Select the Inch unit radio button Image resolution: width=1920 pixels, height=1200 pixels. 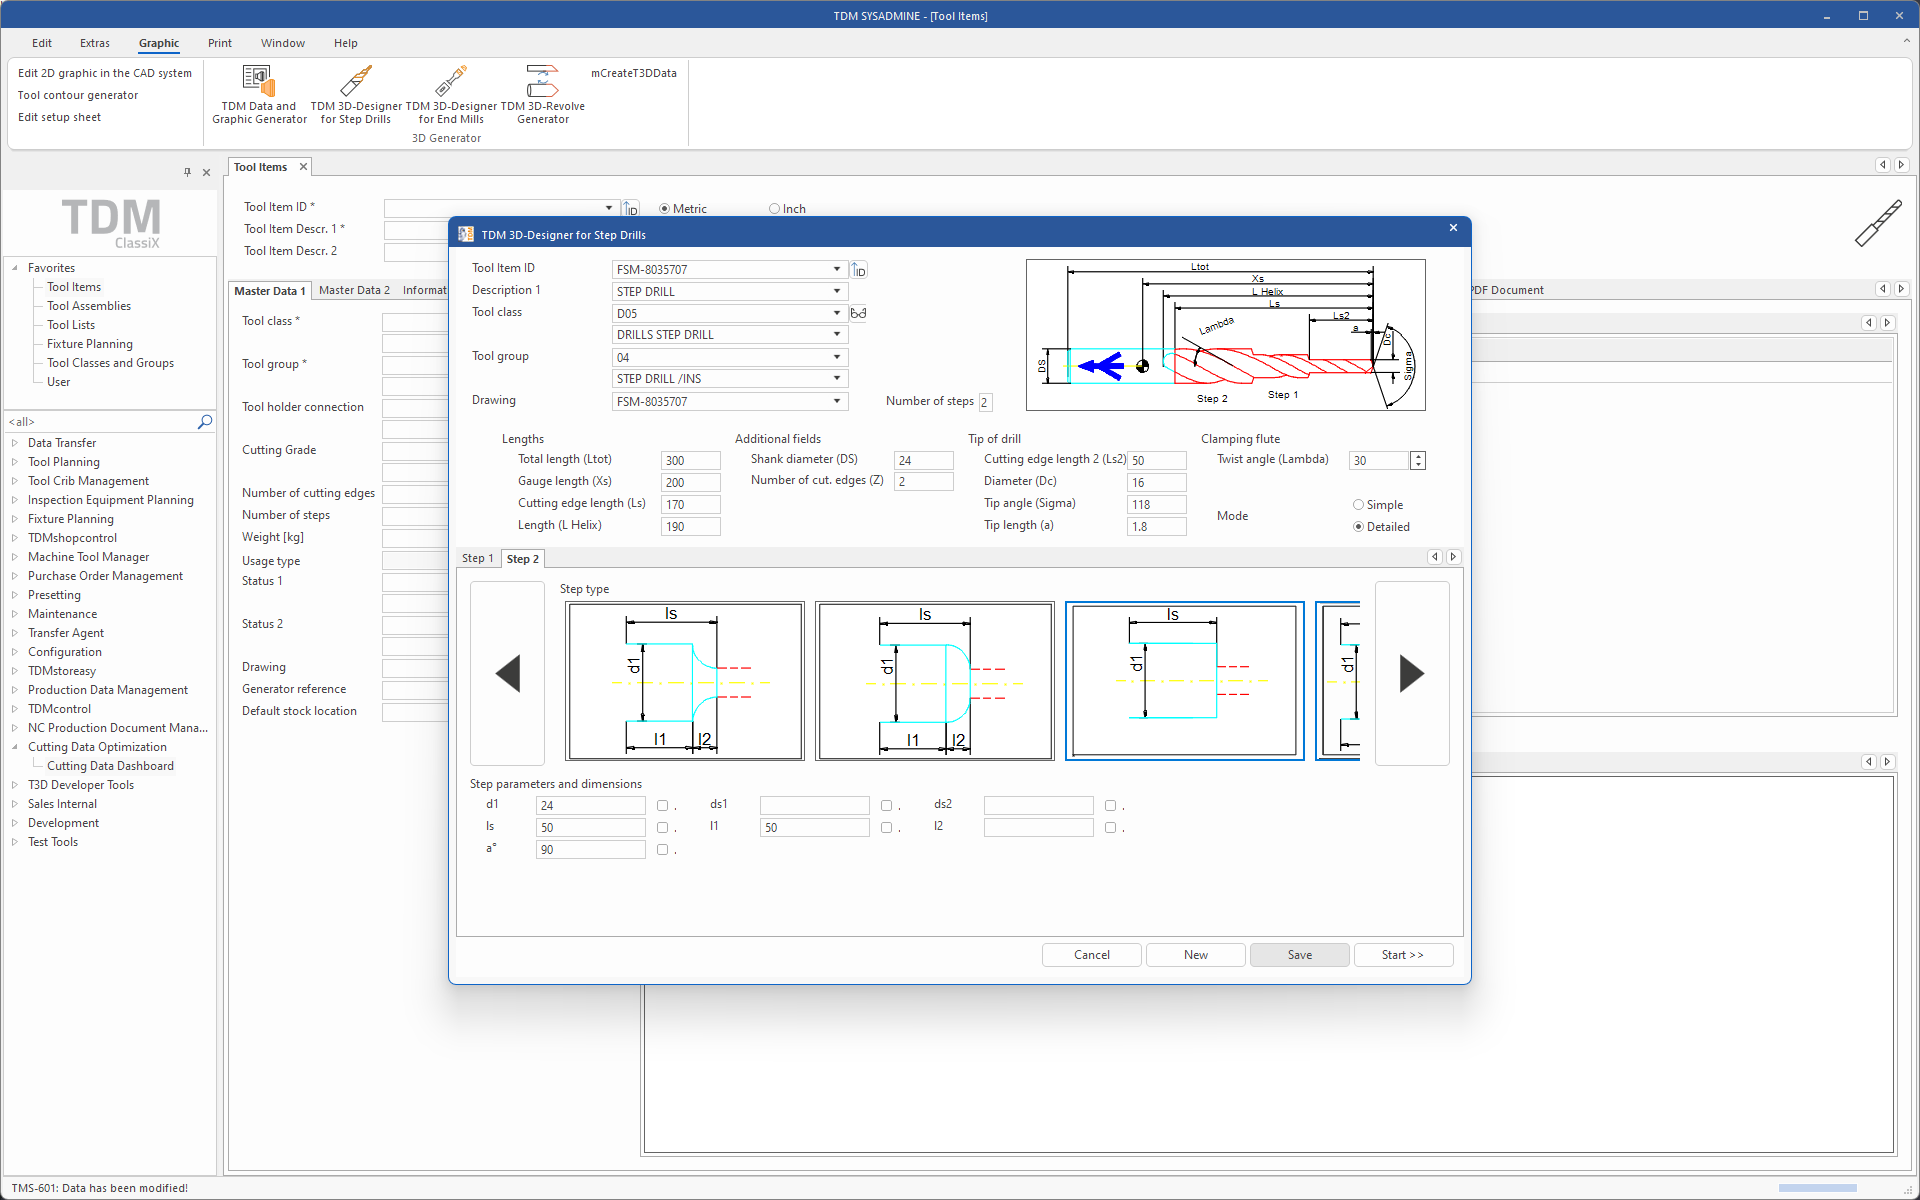click(x=774, y=209)
